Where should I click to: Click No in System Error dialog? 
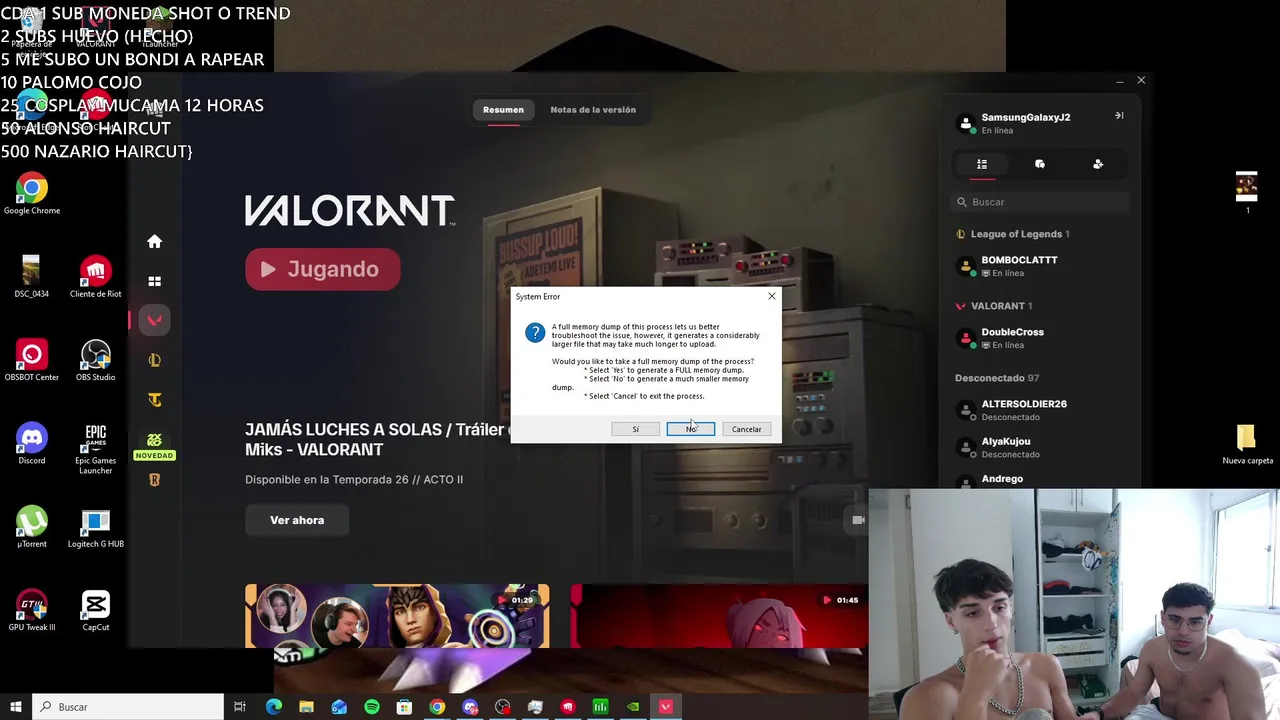pos(690,429)
